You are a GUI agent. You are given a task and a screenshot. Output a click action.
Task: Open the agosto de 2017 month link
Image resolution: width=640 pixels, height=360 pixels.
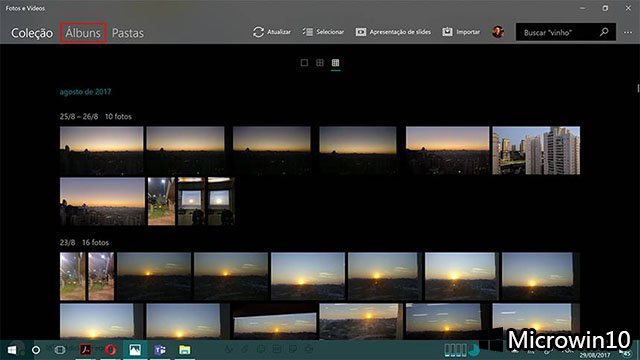(x=85, y=91)
